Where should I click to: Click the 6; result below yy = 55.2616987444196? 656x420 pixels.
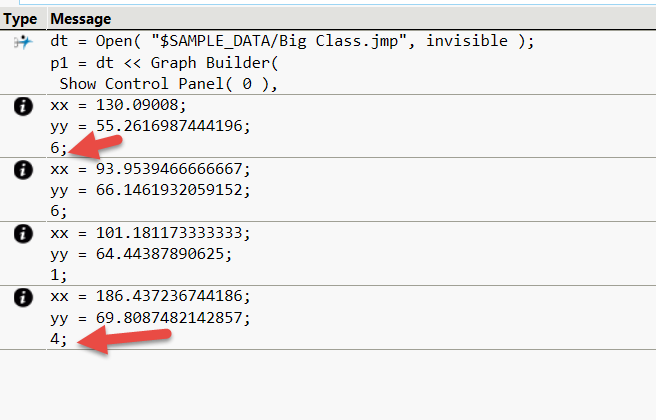click(x=59, y=147)
